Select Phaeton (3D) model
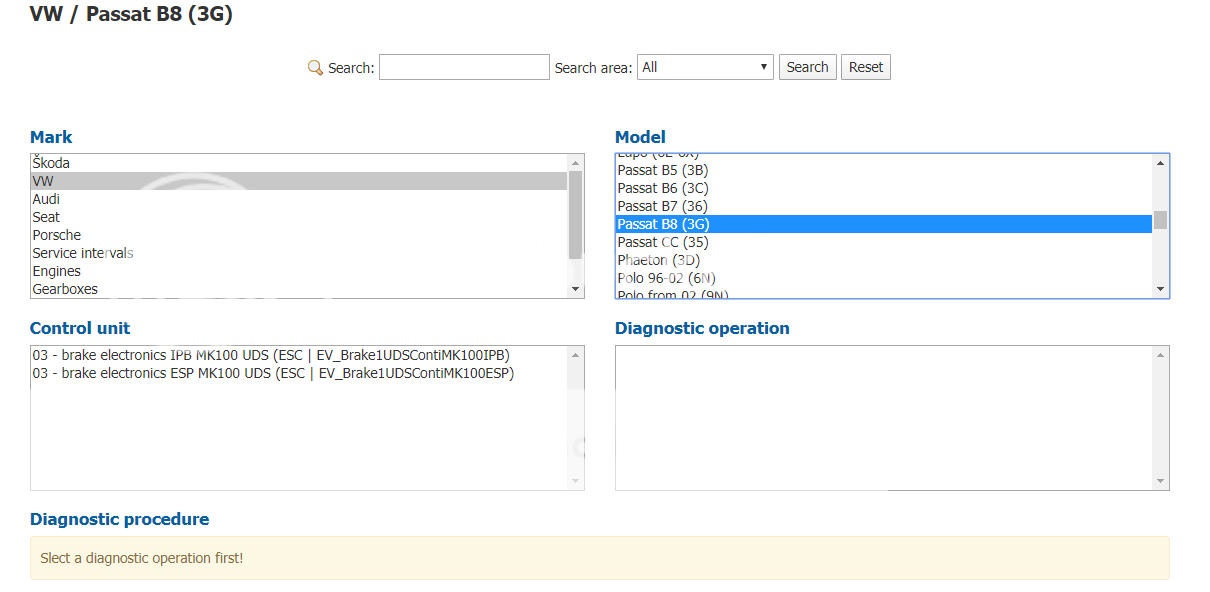This screenshot has height=592, width=1210. [884, 260]
